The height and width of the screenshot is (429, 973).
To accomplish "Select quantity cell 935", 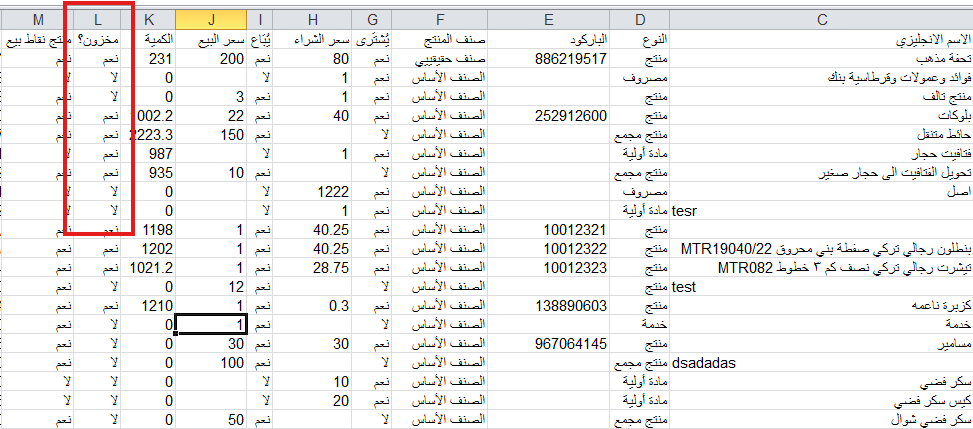I will [x=149, y=173].
